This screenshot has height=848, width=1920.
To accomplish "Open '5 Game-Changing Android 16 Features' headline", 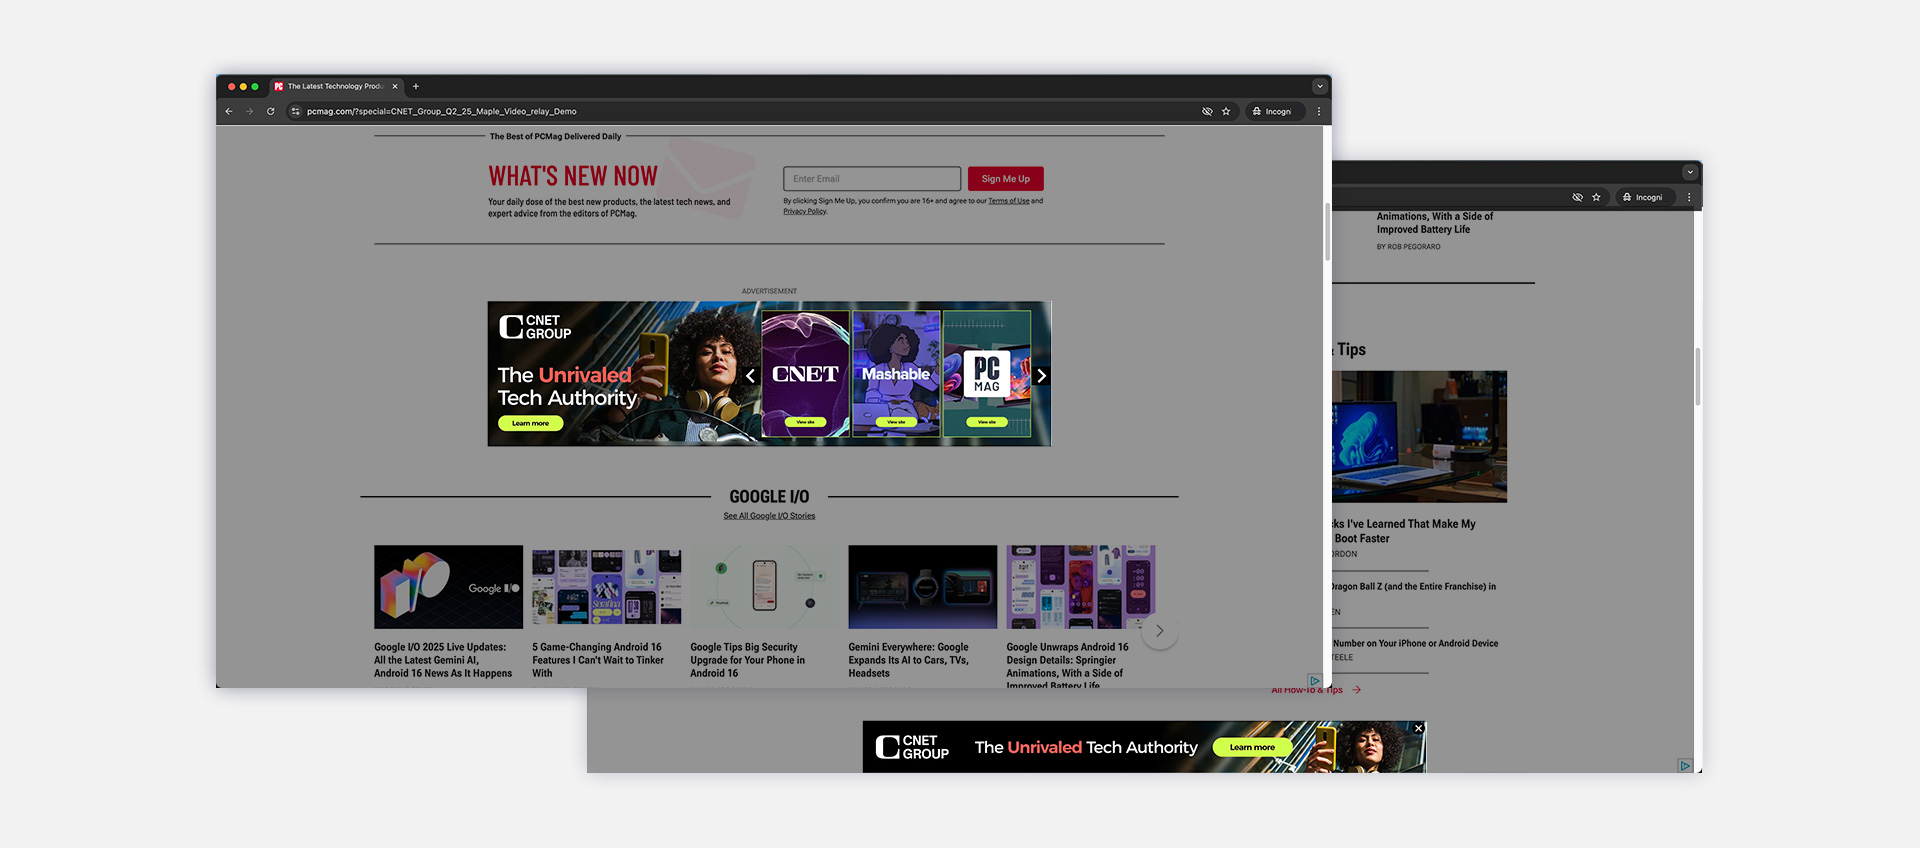I will pyautogui.click(x=598, y=660).
